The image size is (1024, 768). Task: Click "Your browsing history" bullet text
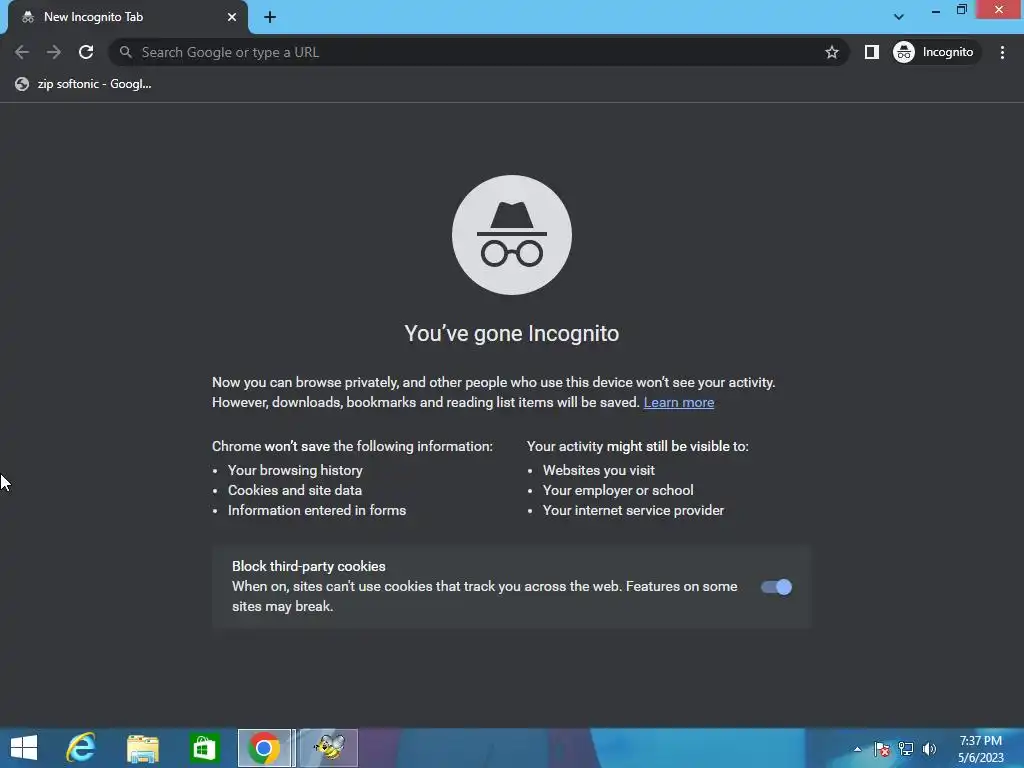(295, 470)
